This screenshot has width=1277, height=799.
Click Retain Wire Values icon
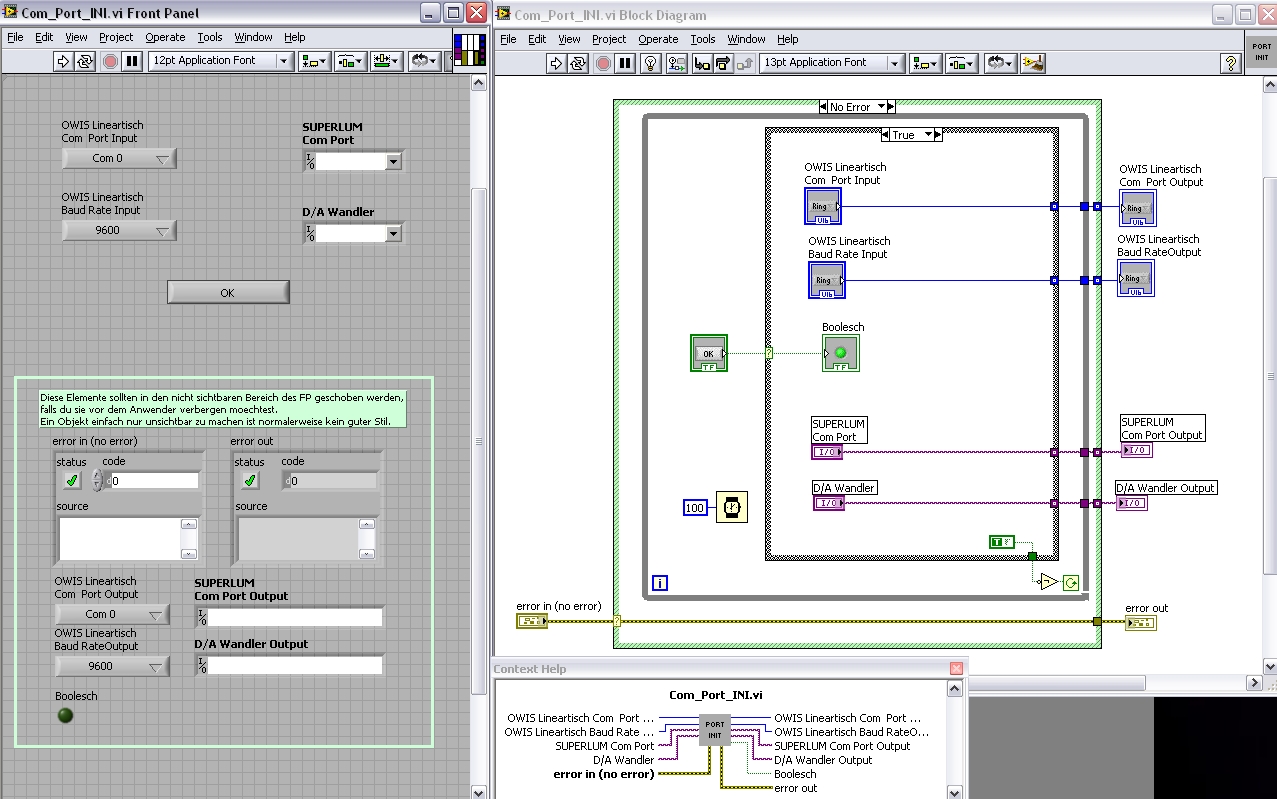click(x=677, y=63)
